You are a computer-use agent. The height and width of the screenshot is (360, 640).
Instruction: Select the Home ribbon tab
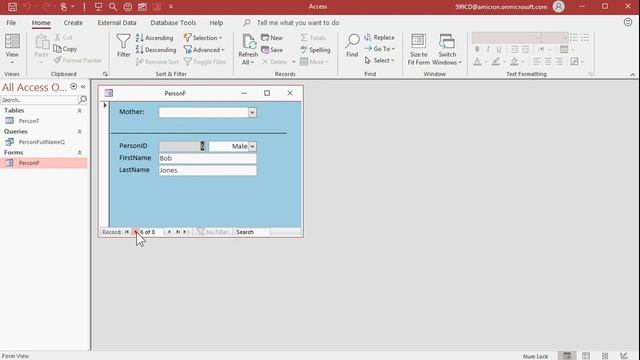click(x=41, y=23)
